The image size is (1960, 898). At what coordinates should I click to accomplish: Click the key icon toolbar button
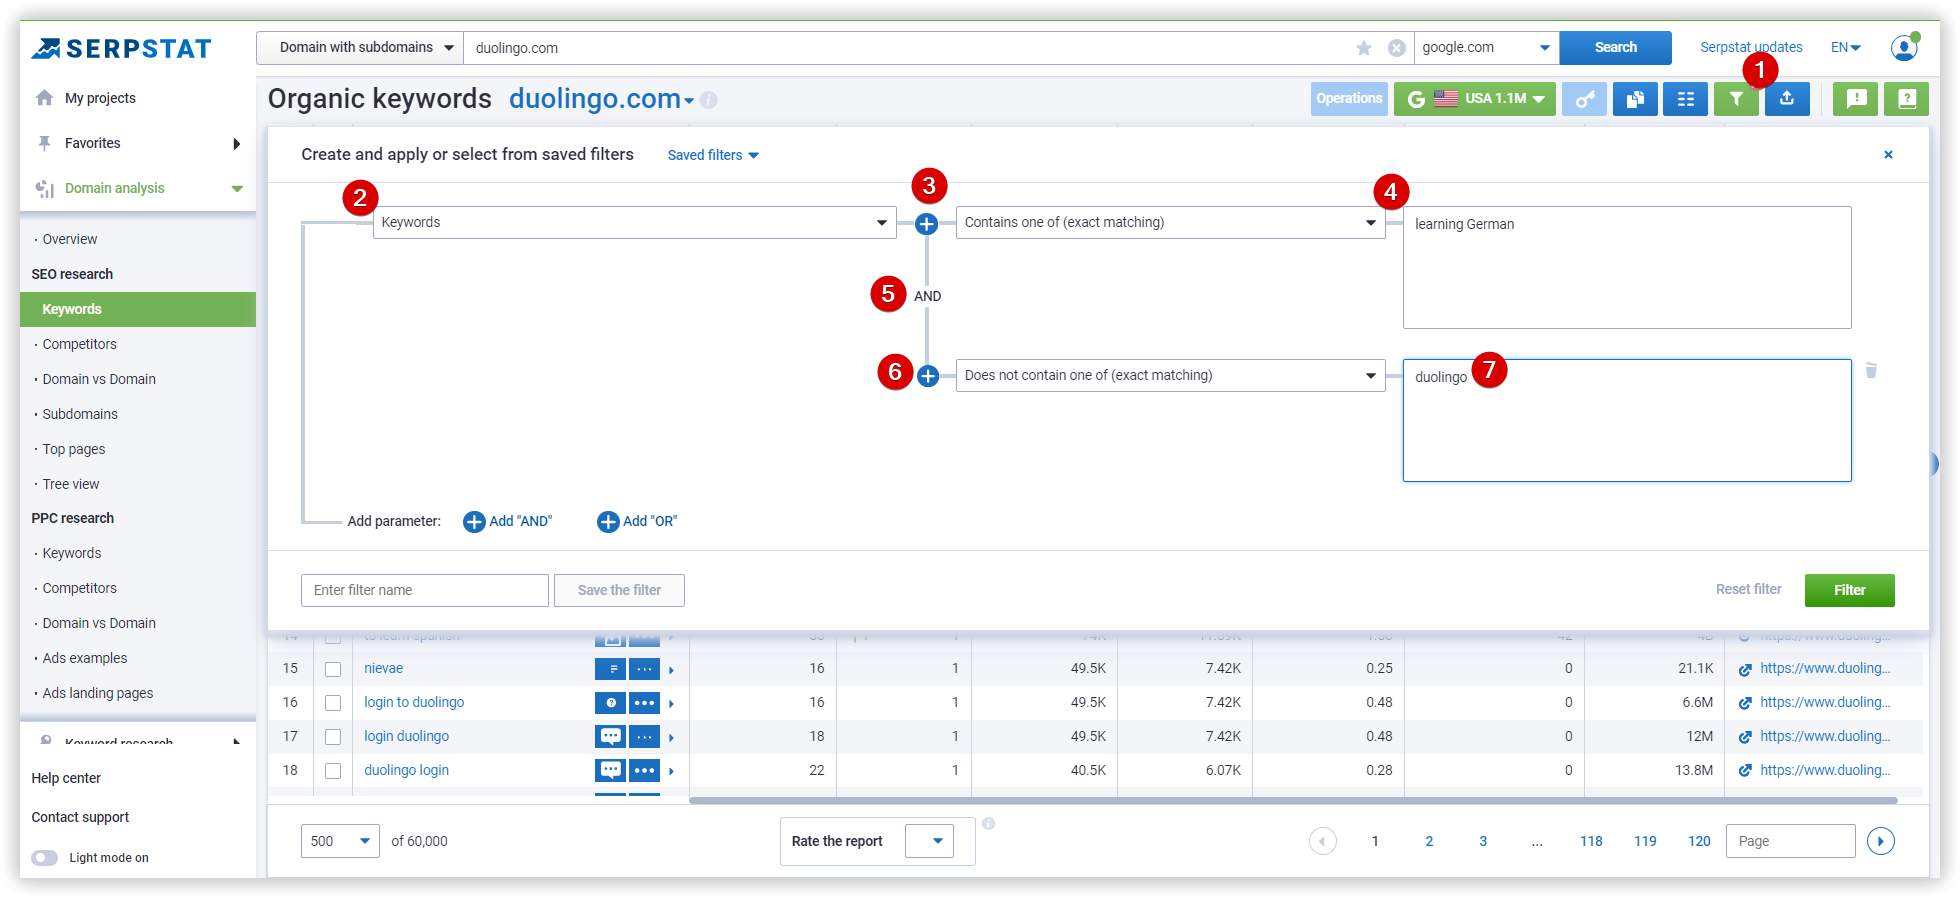tap(1585, 99)
